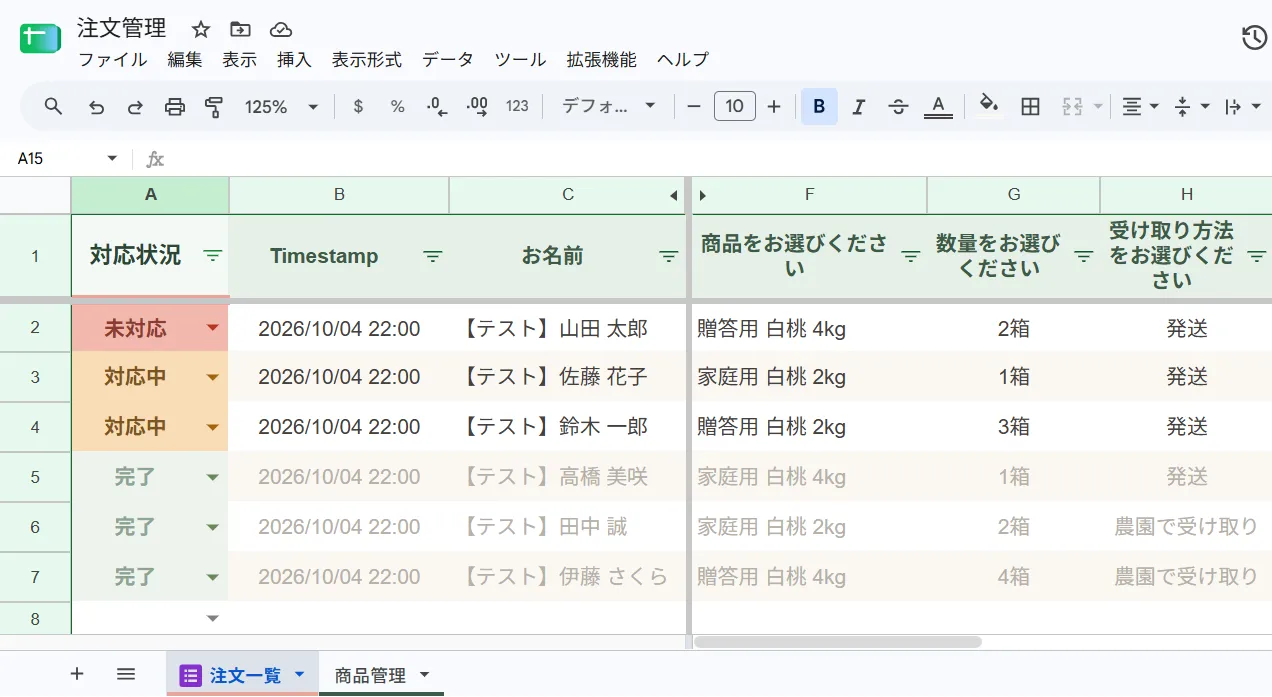Open status dropdown for 未対応 row
This screenshot has height=697, width=1272.
(212, 328)
